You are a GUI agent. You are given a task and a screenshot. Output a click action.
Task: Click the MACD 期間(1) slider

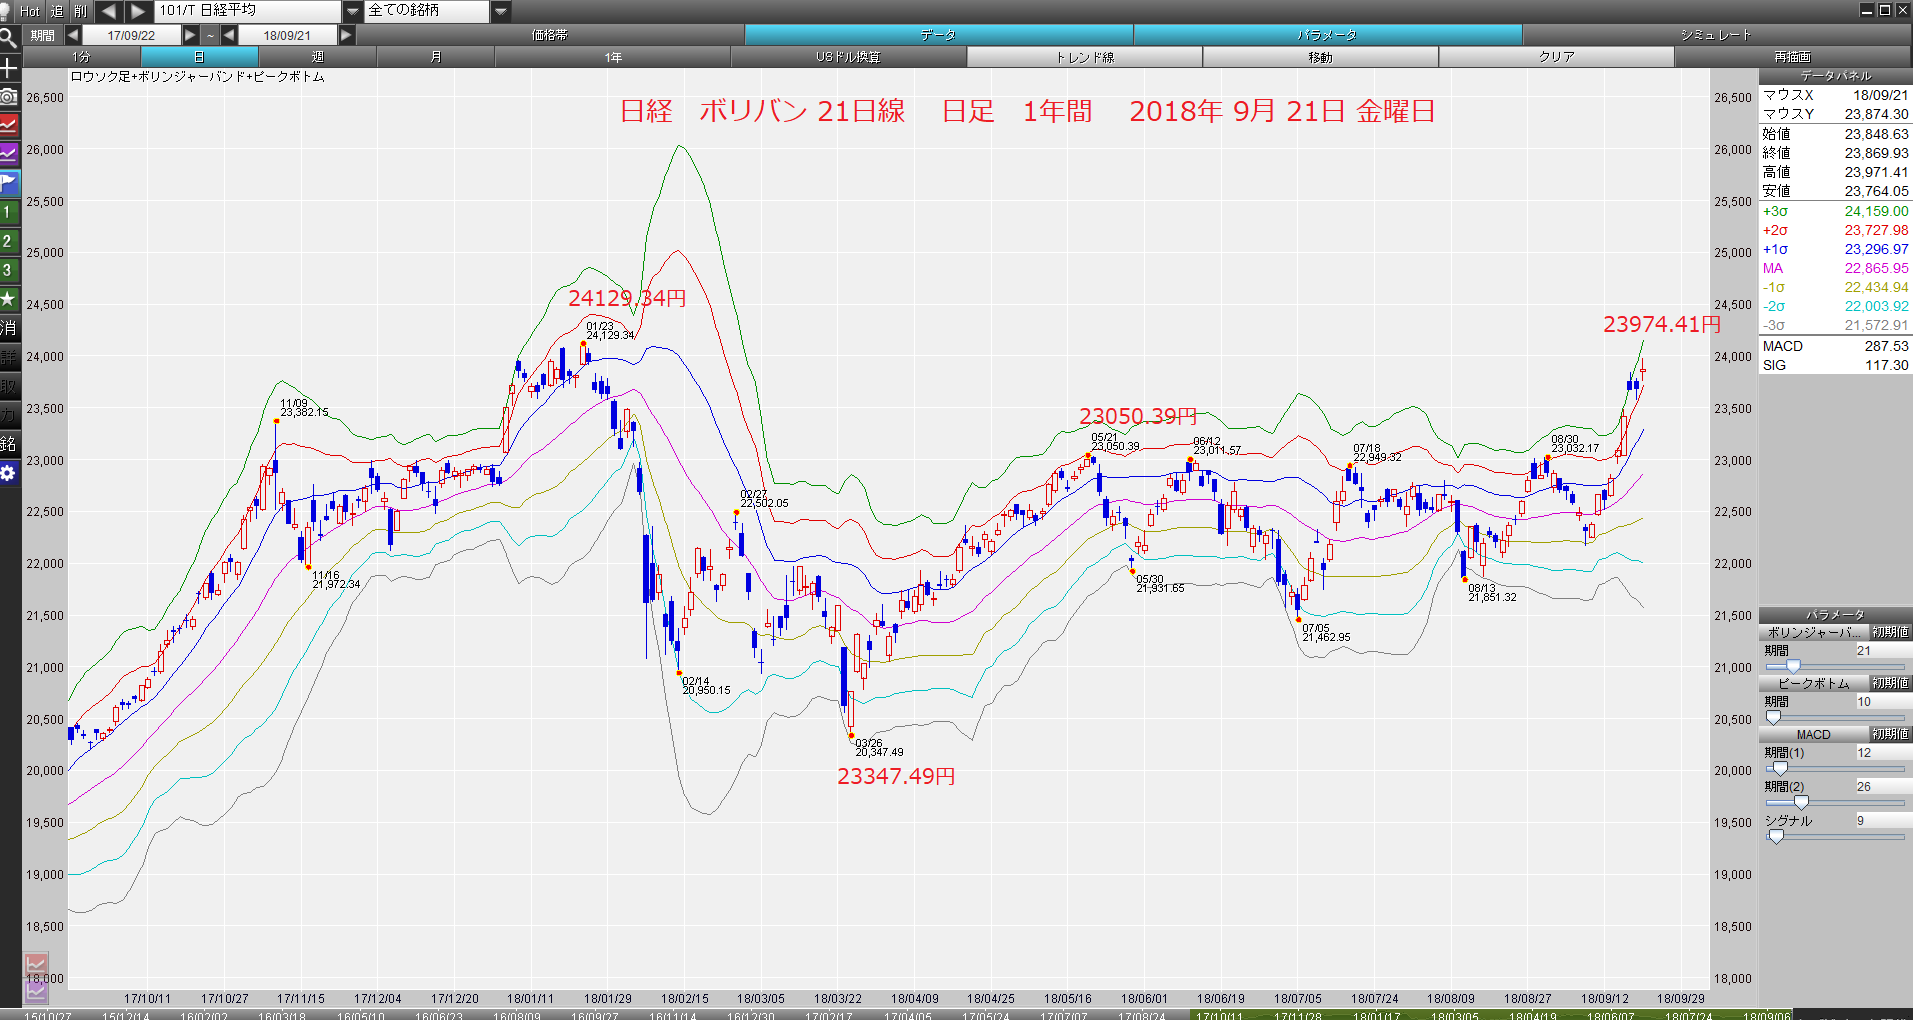coord(1835,768)
